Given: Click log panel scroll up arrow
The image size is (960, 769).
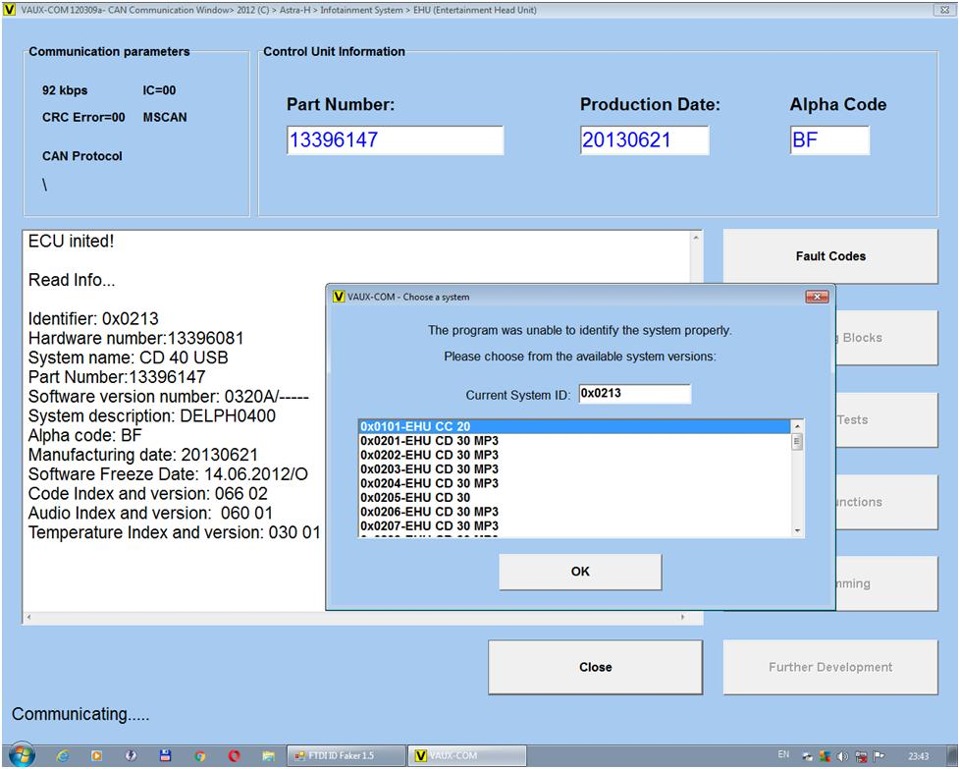Looking at the screenshot, I should click(696, 238).
